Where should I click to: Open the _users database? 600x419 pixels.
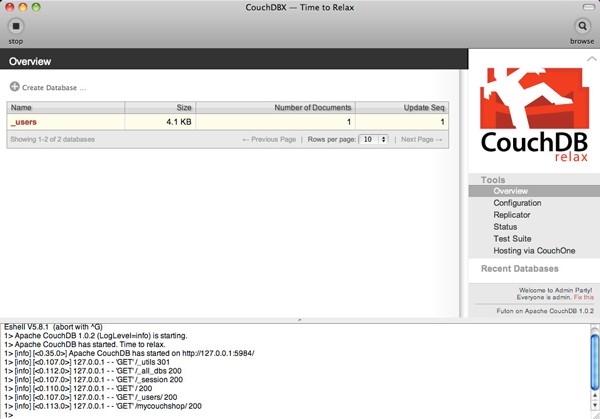point(24,122)
